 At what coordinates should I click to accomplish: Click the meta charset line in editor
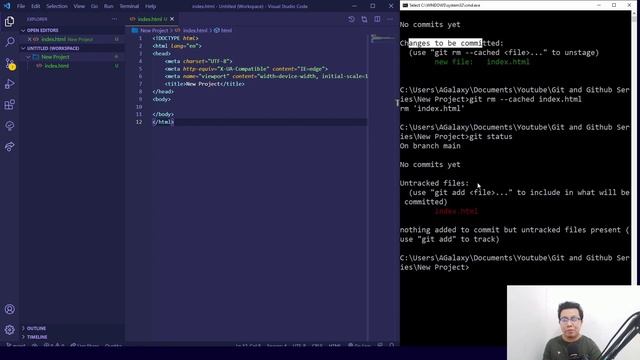[198, 61]
